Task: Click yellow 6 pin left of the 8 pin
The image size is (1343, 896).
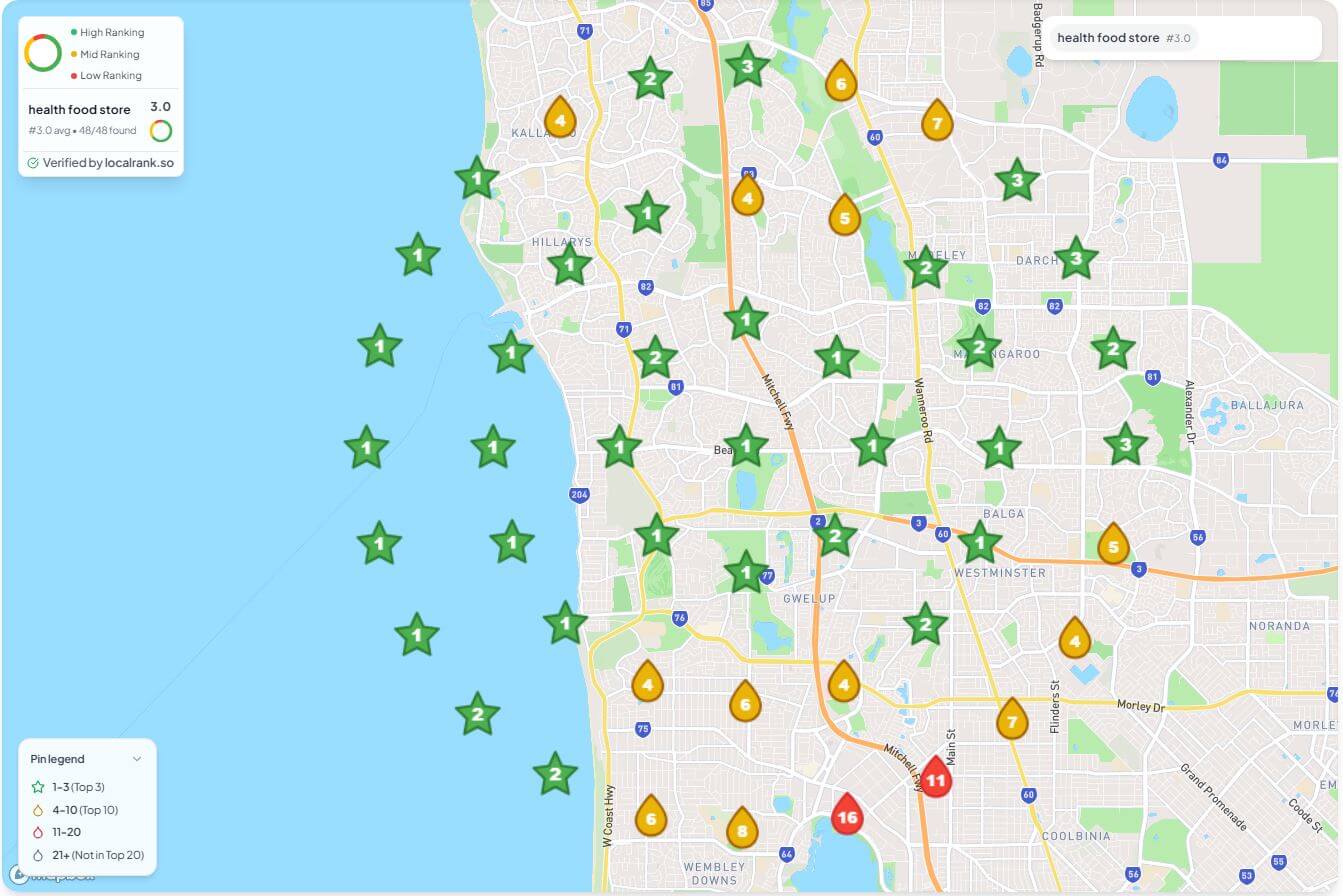Action: click(x=651, y=816)
